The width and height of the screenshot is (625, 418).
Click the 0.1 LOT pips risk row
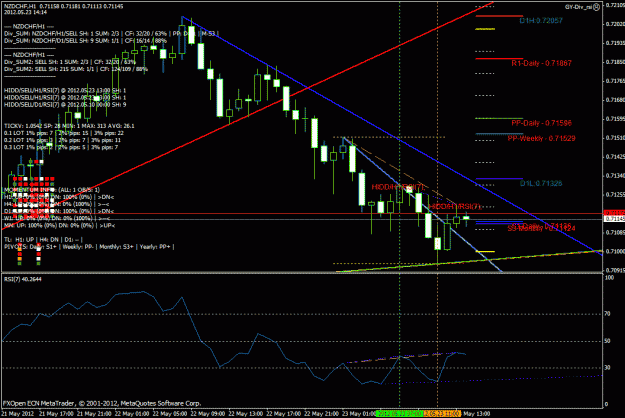[x=64, y=133]
